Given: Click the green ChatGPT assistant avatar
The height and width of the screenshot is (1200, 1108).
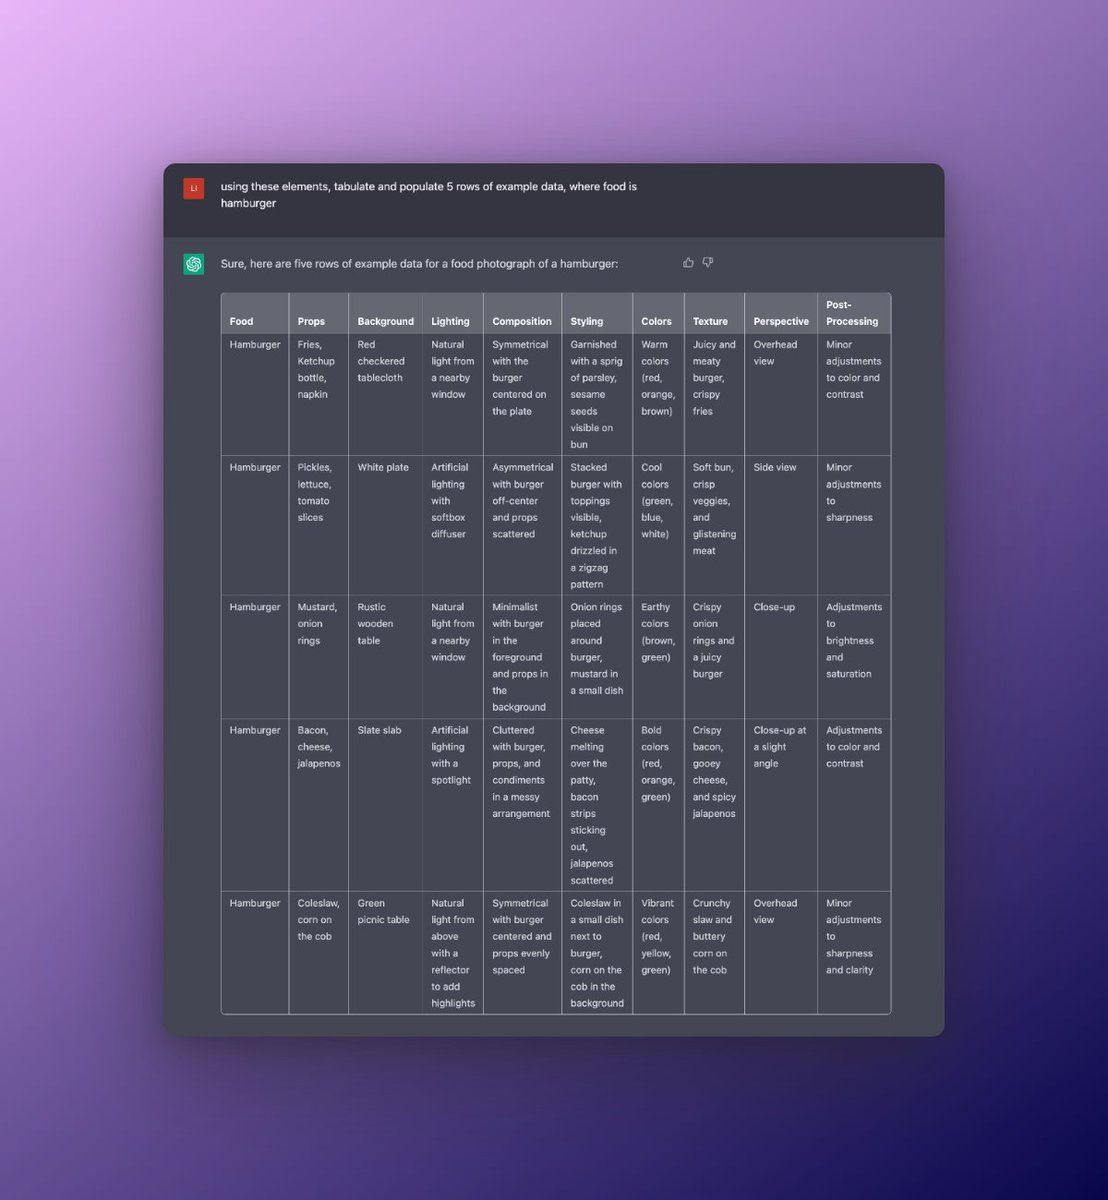Looking at the screenshot, I should (x=193, y=264).
